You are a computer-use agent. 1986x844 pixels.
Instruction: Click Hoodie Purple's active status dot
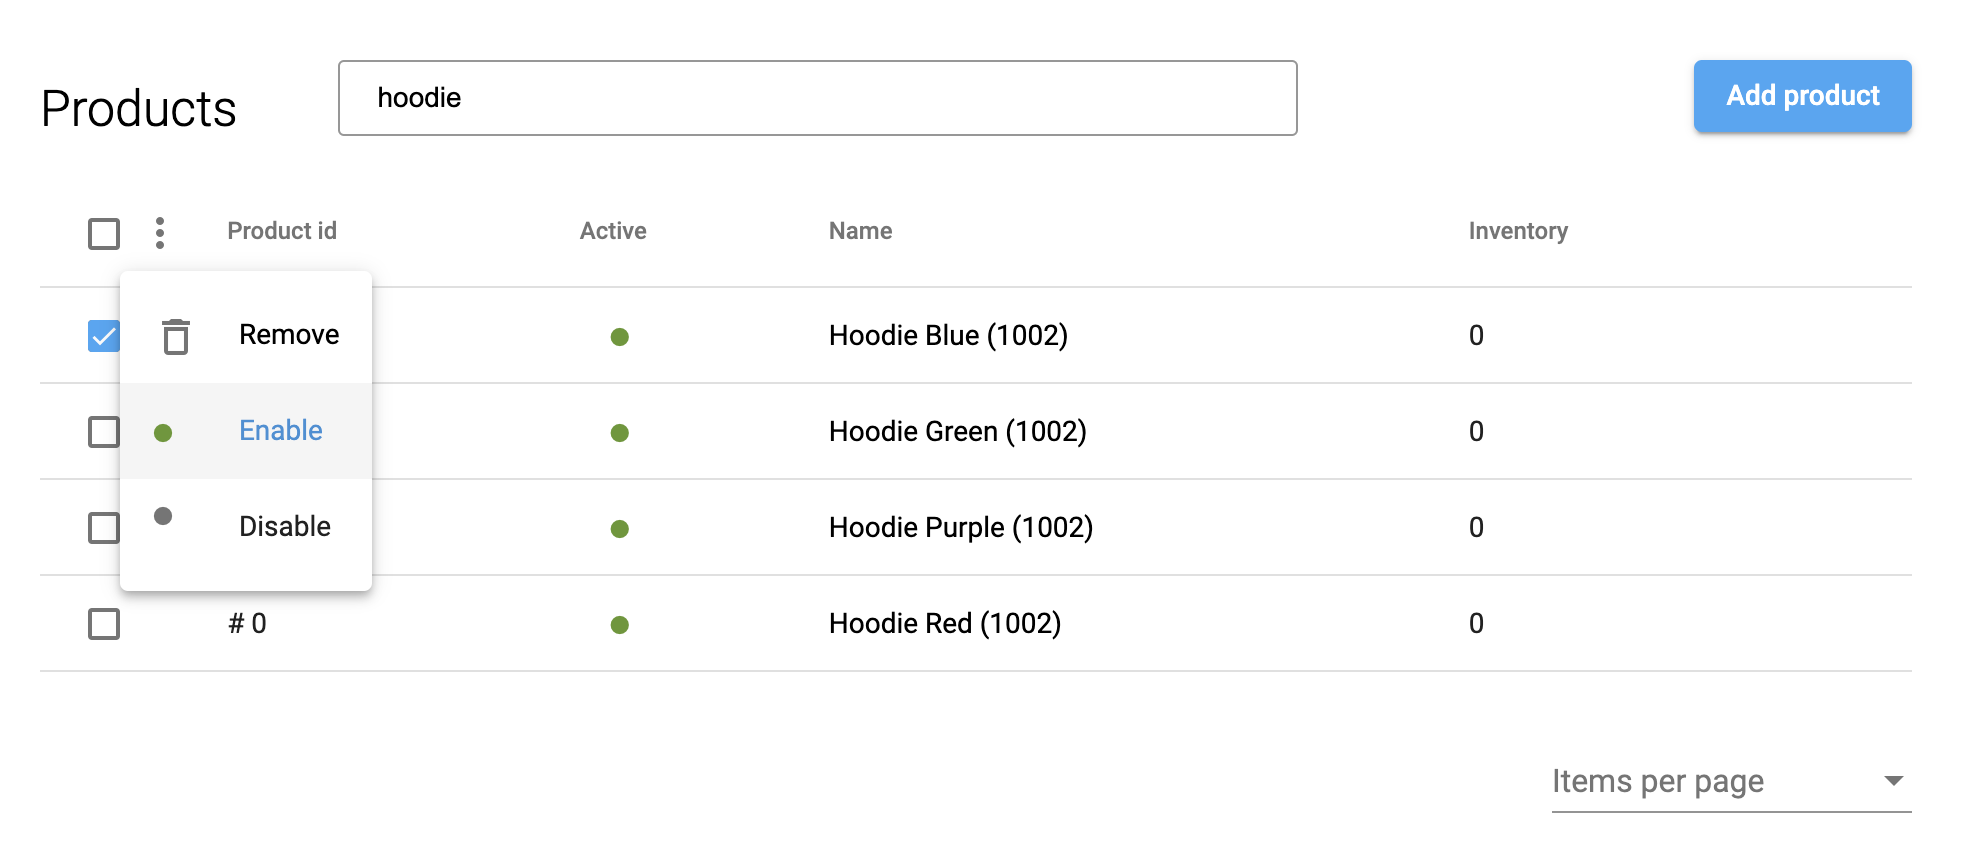point(619,529)
